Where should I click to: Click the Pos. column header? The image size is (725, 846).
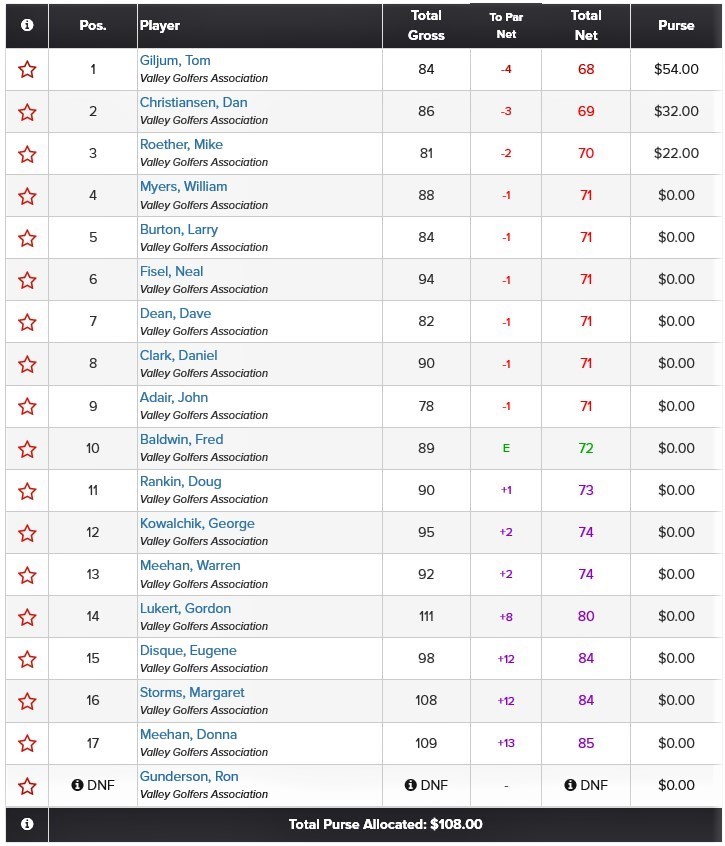[x=93, y=25]
